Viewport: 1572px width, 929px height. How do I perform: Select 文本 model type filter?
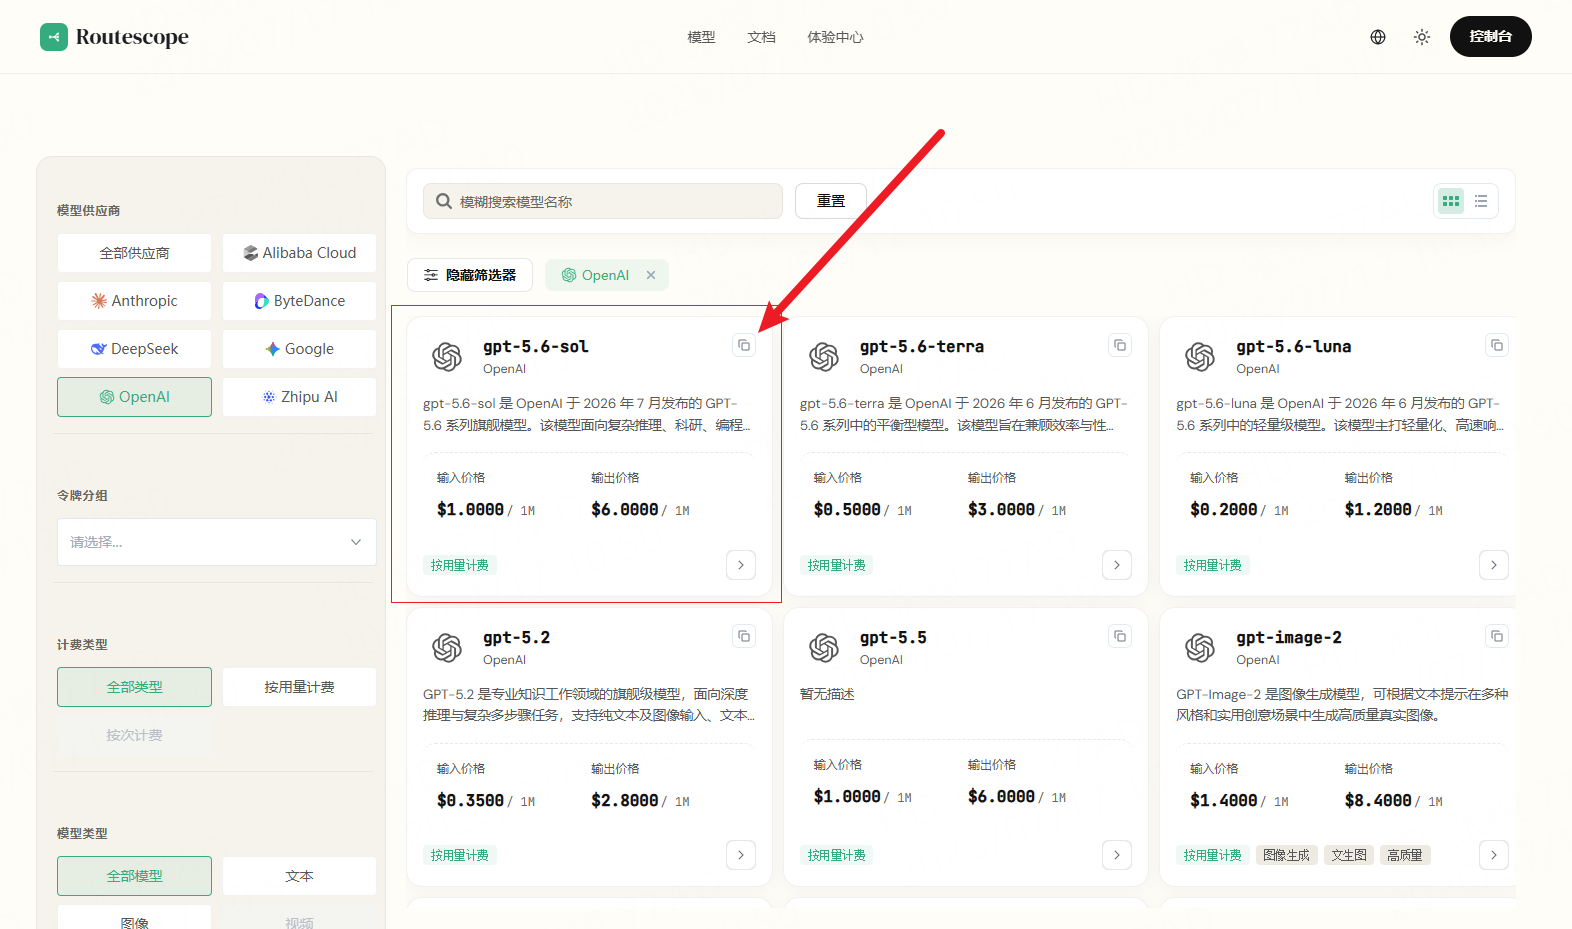point(299,876)
